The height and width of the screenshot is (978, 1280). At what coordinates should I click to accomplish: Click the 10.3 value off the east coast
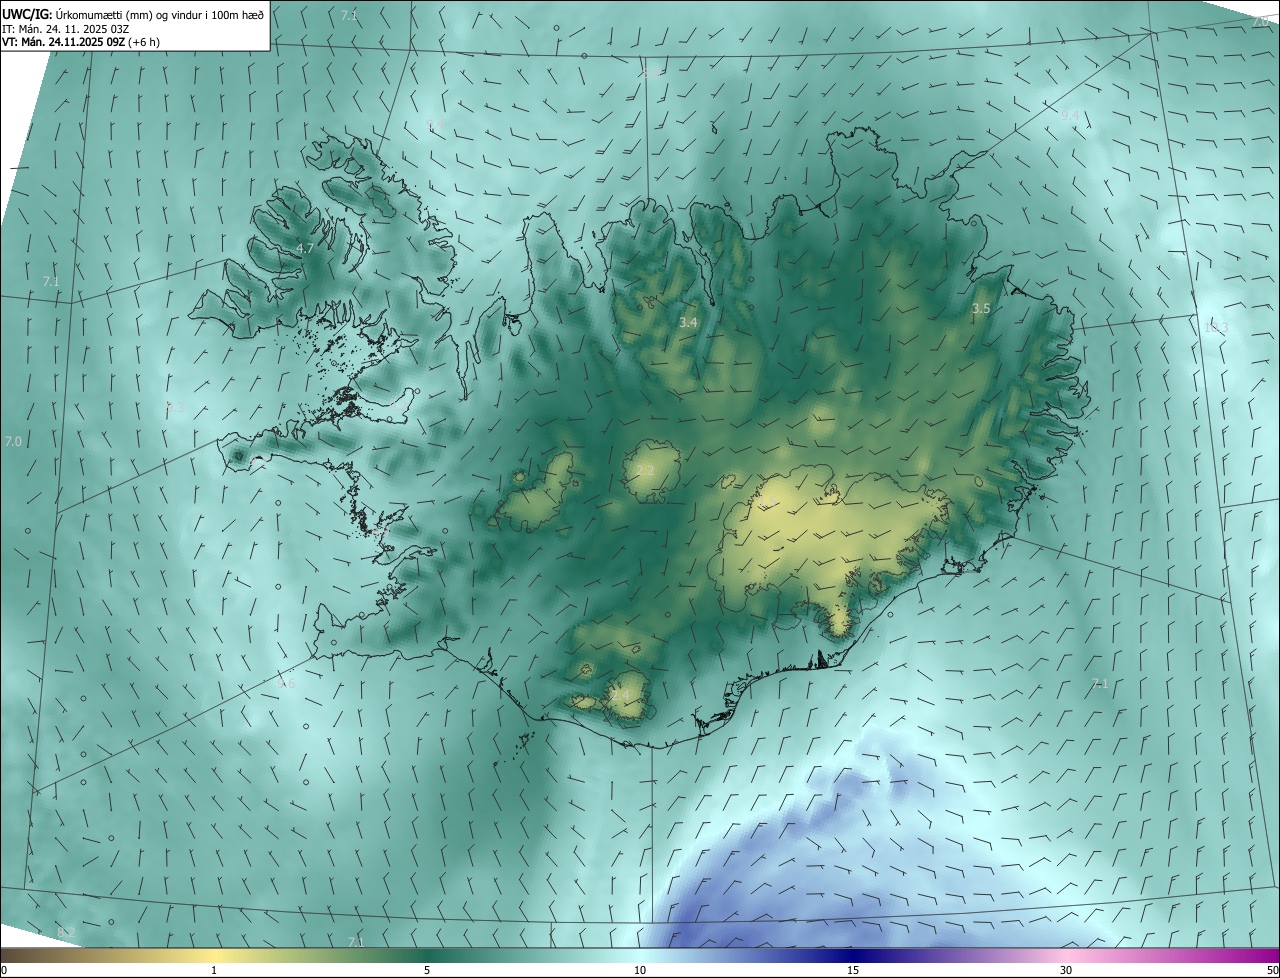pos(1216,327)
